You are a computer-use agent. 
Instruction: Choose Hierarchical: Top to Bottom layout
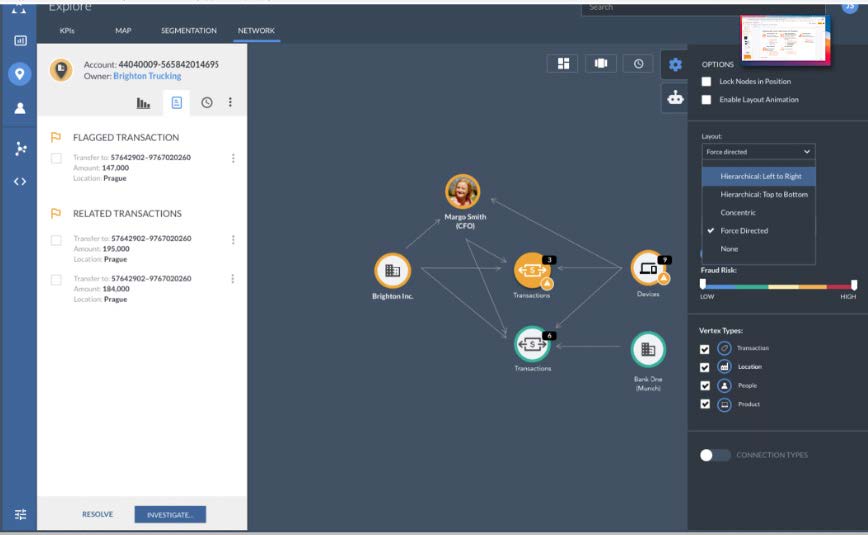click(759, 194)
